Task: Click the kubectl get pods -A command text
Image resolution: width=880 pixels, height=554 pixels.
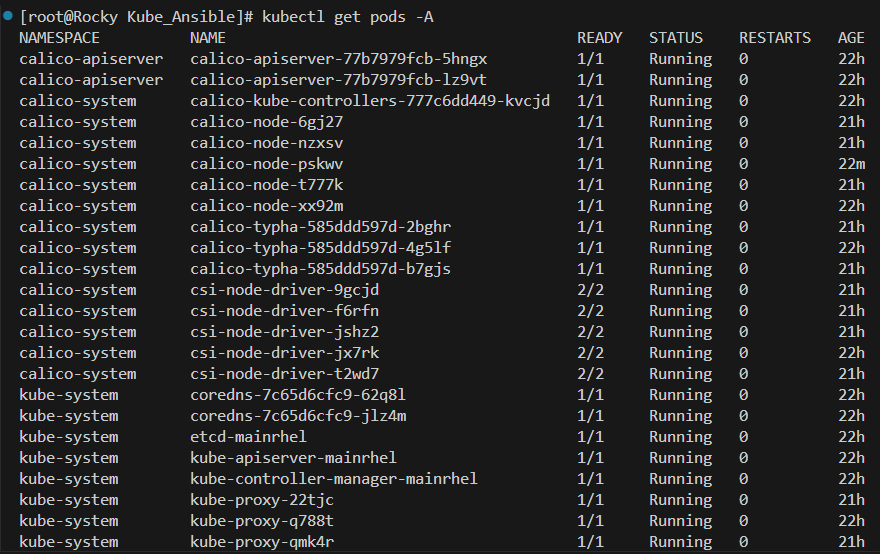Action: tap(348, 17)
